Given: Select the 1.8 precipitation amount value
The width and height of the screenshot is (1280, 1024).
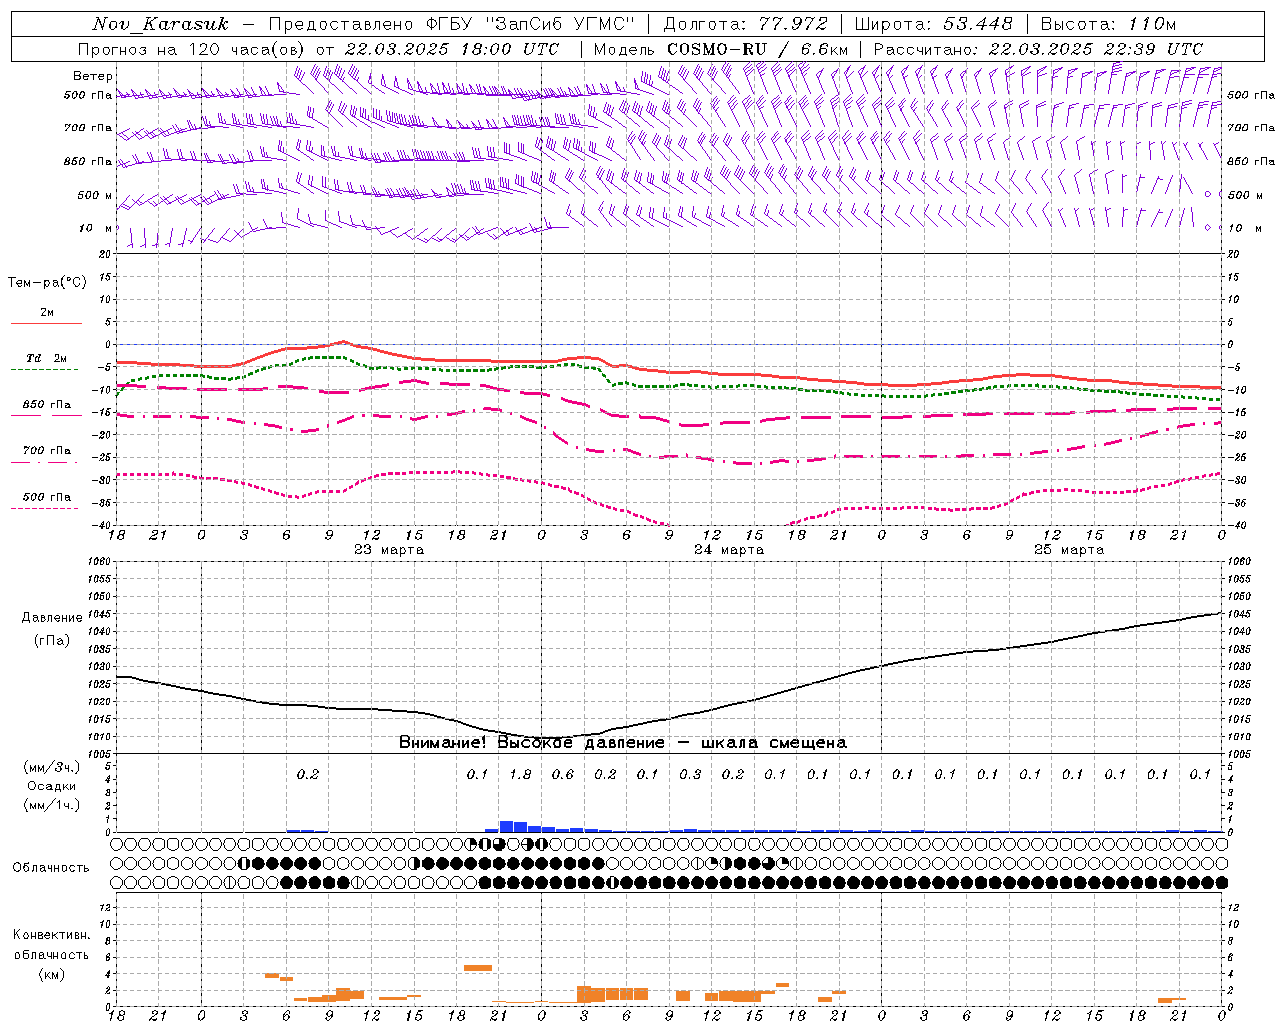Looking at the screenshot, I should tap(520, 775).
